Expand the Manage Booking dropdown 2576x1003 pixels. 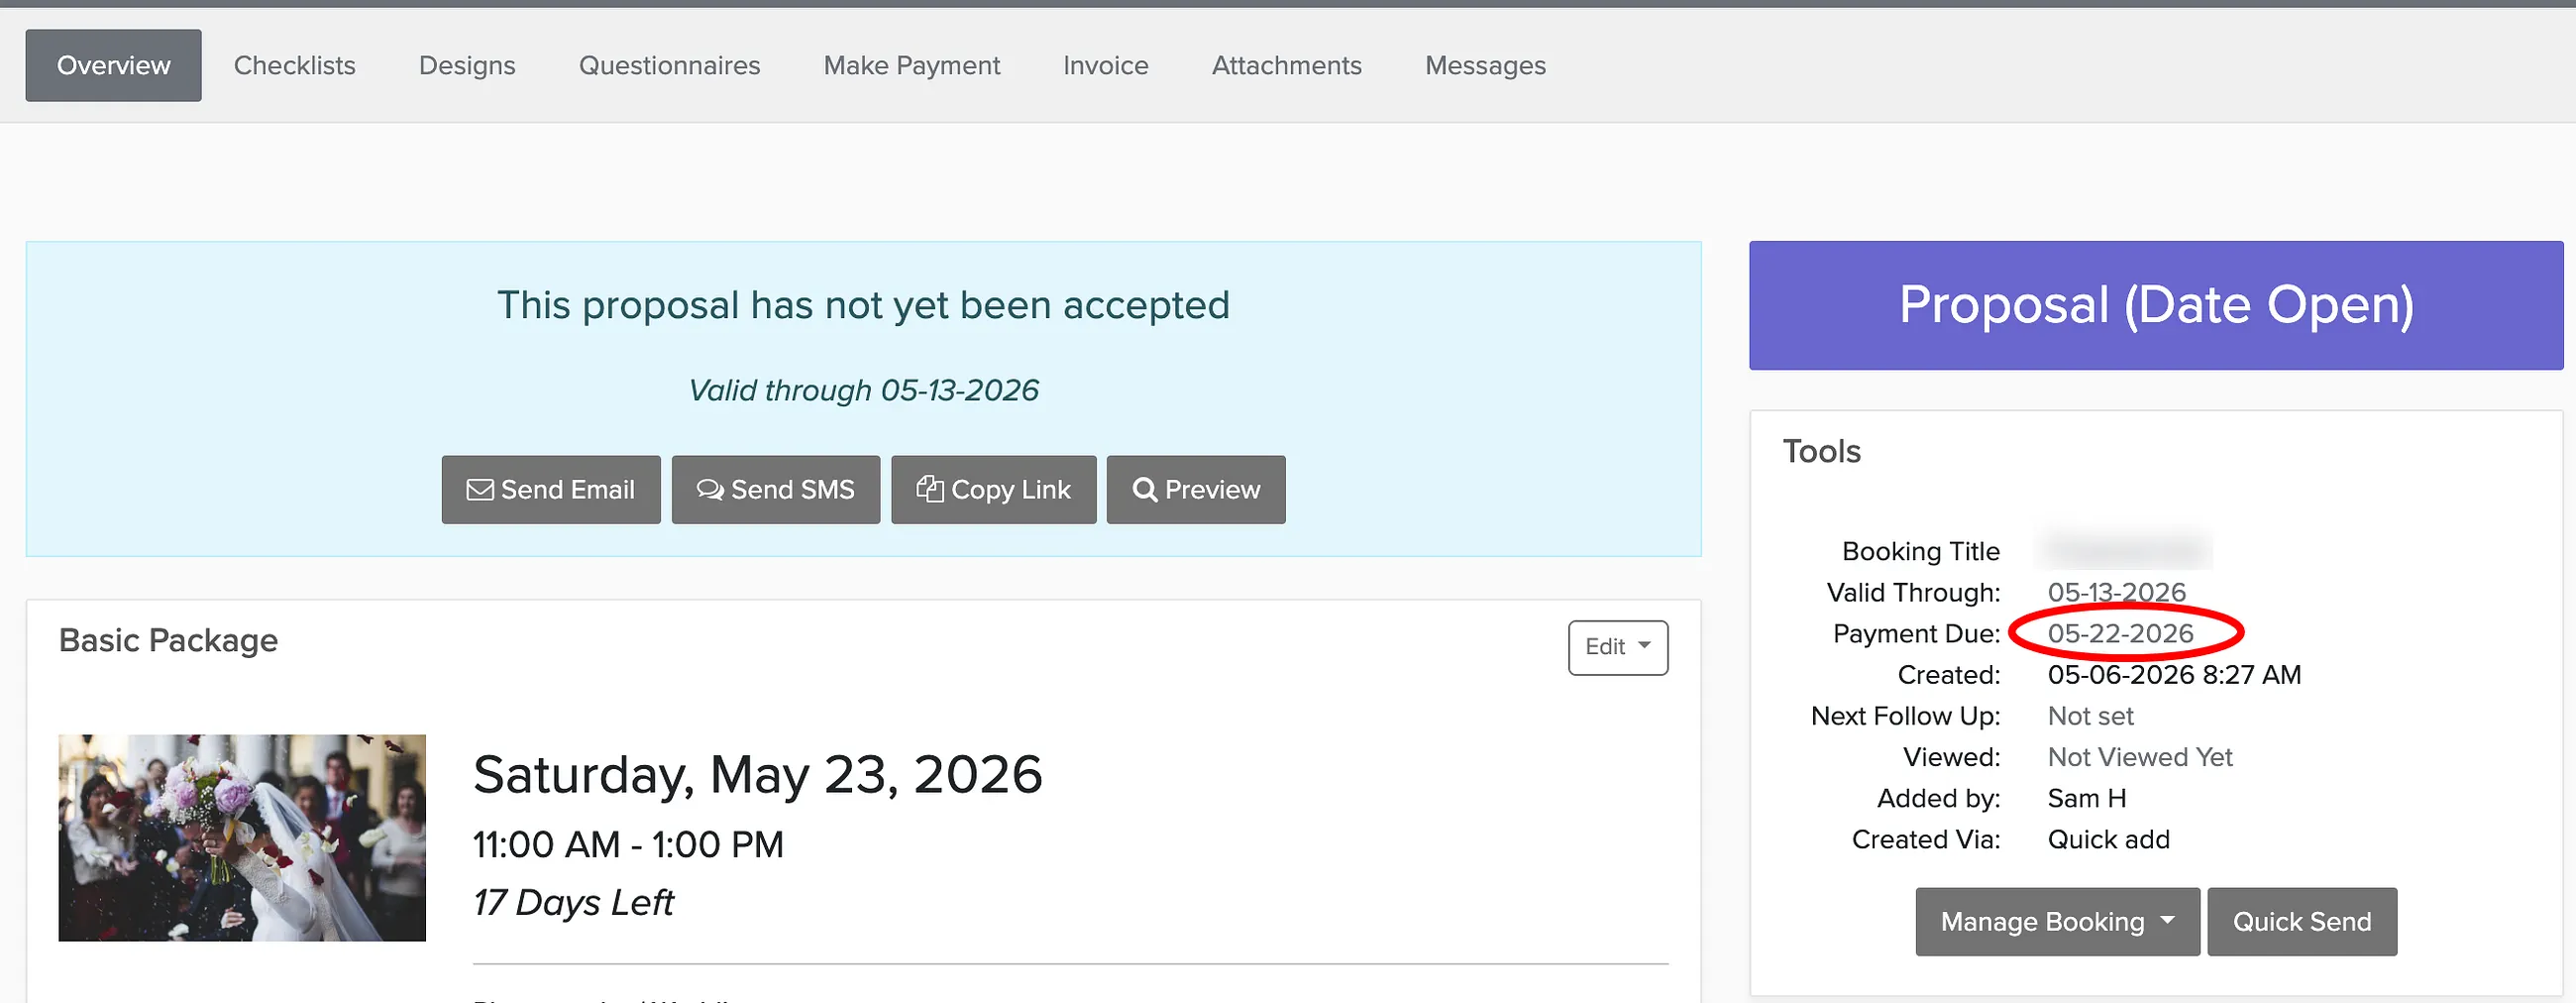click(2057, 922)
